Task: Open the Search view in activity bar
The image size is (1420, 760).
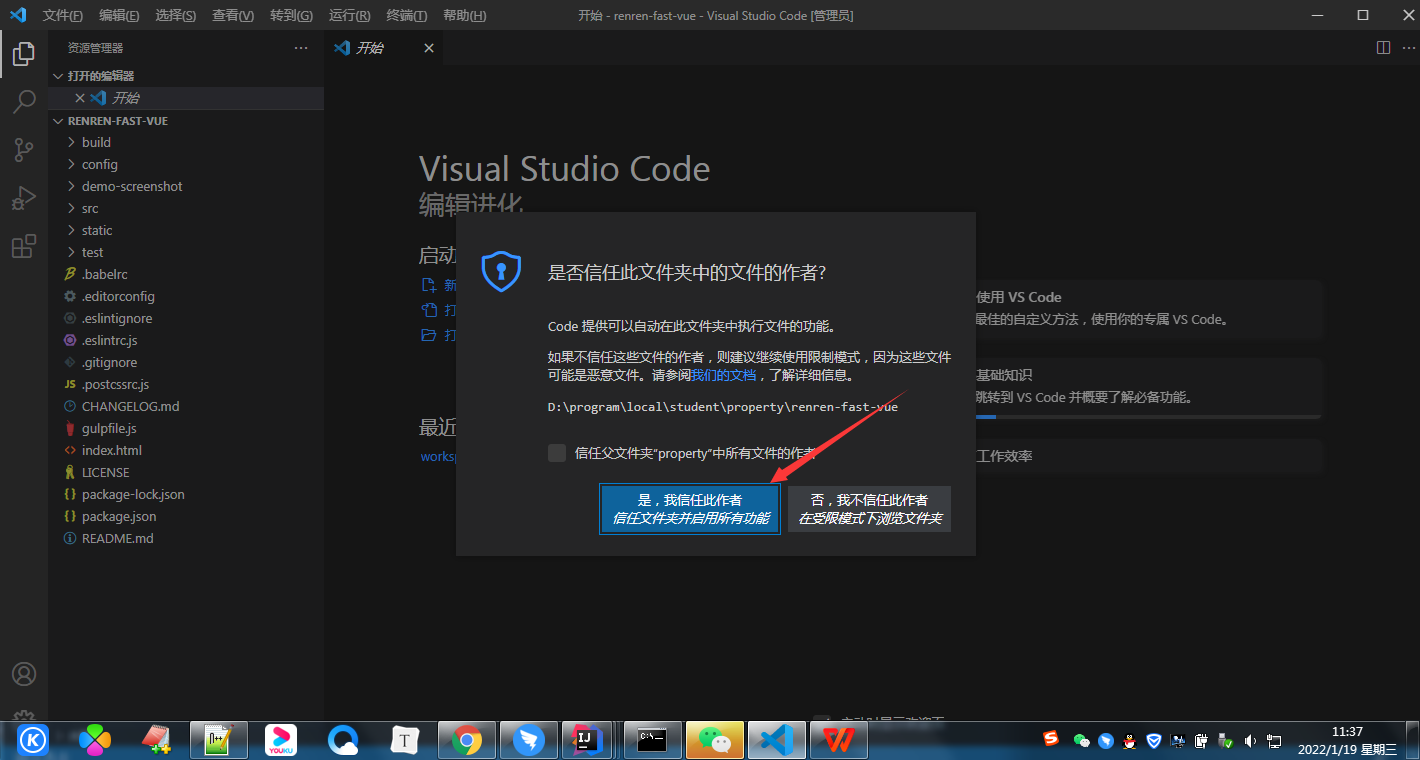Action: [24, 101]
